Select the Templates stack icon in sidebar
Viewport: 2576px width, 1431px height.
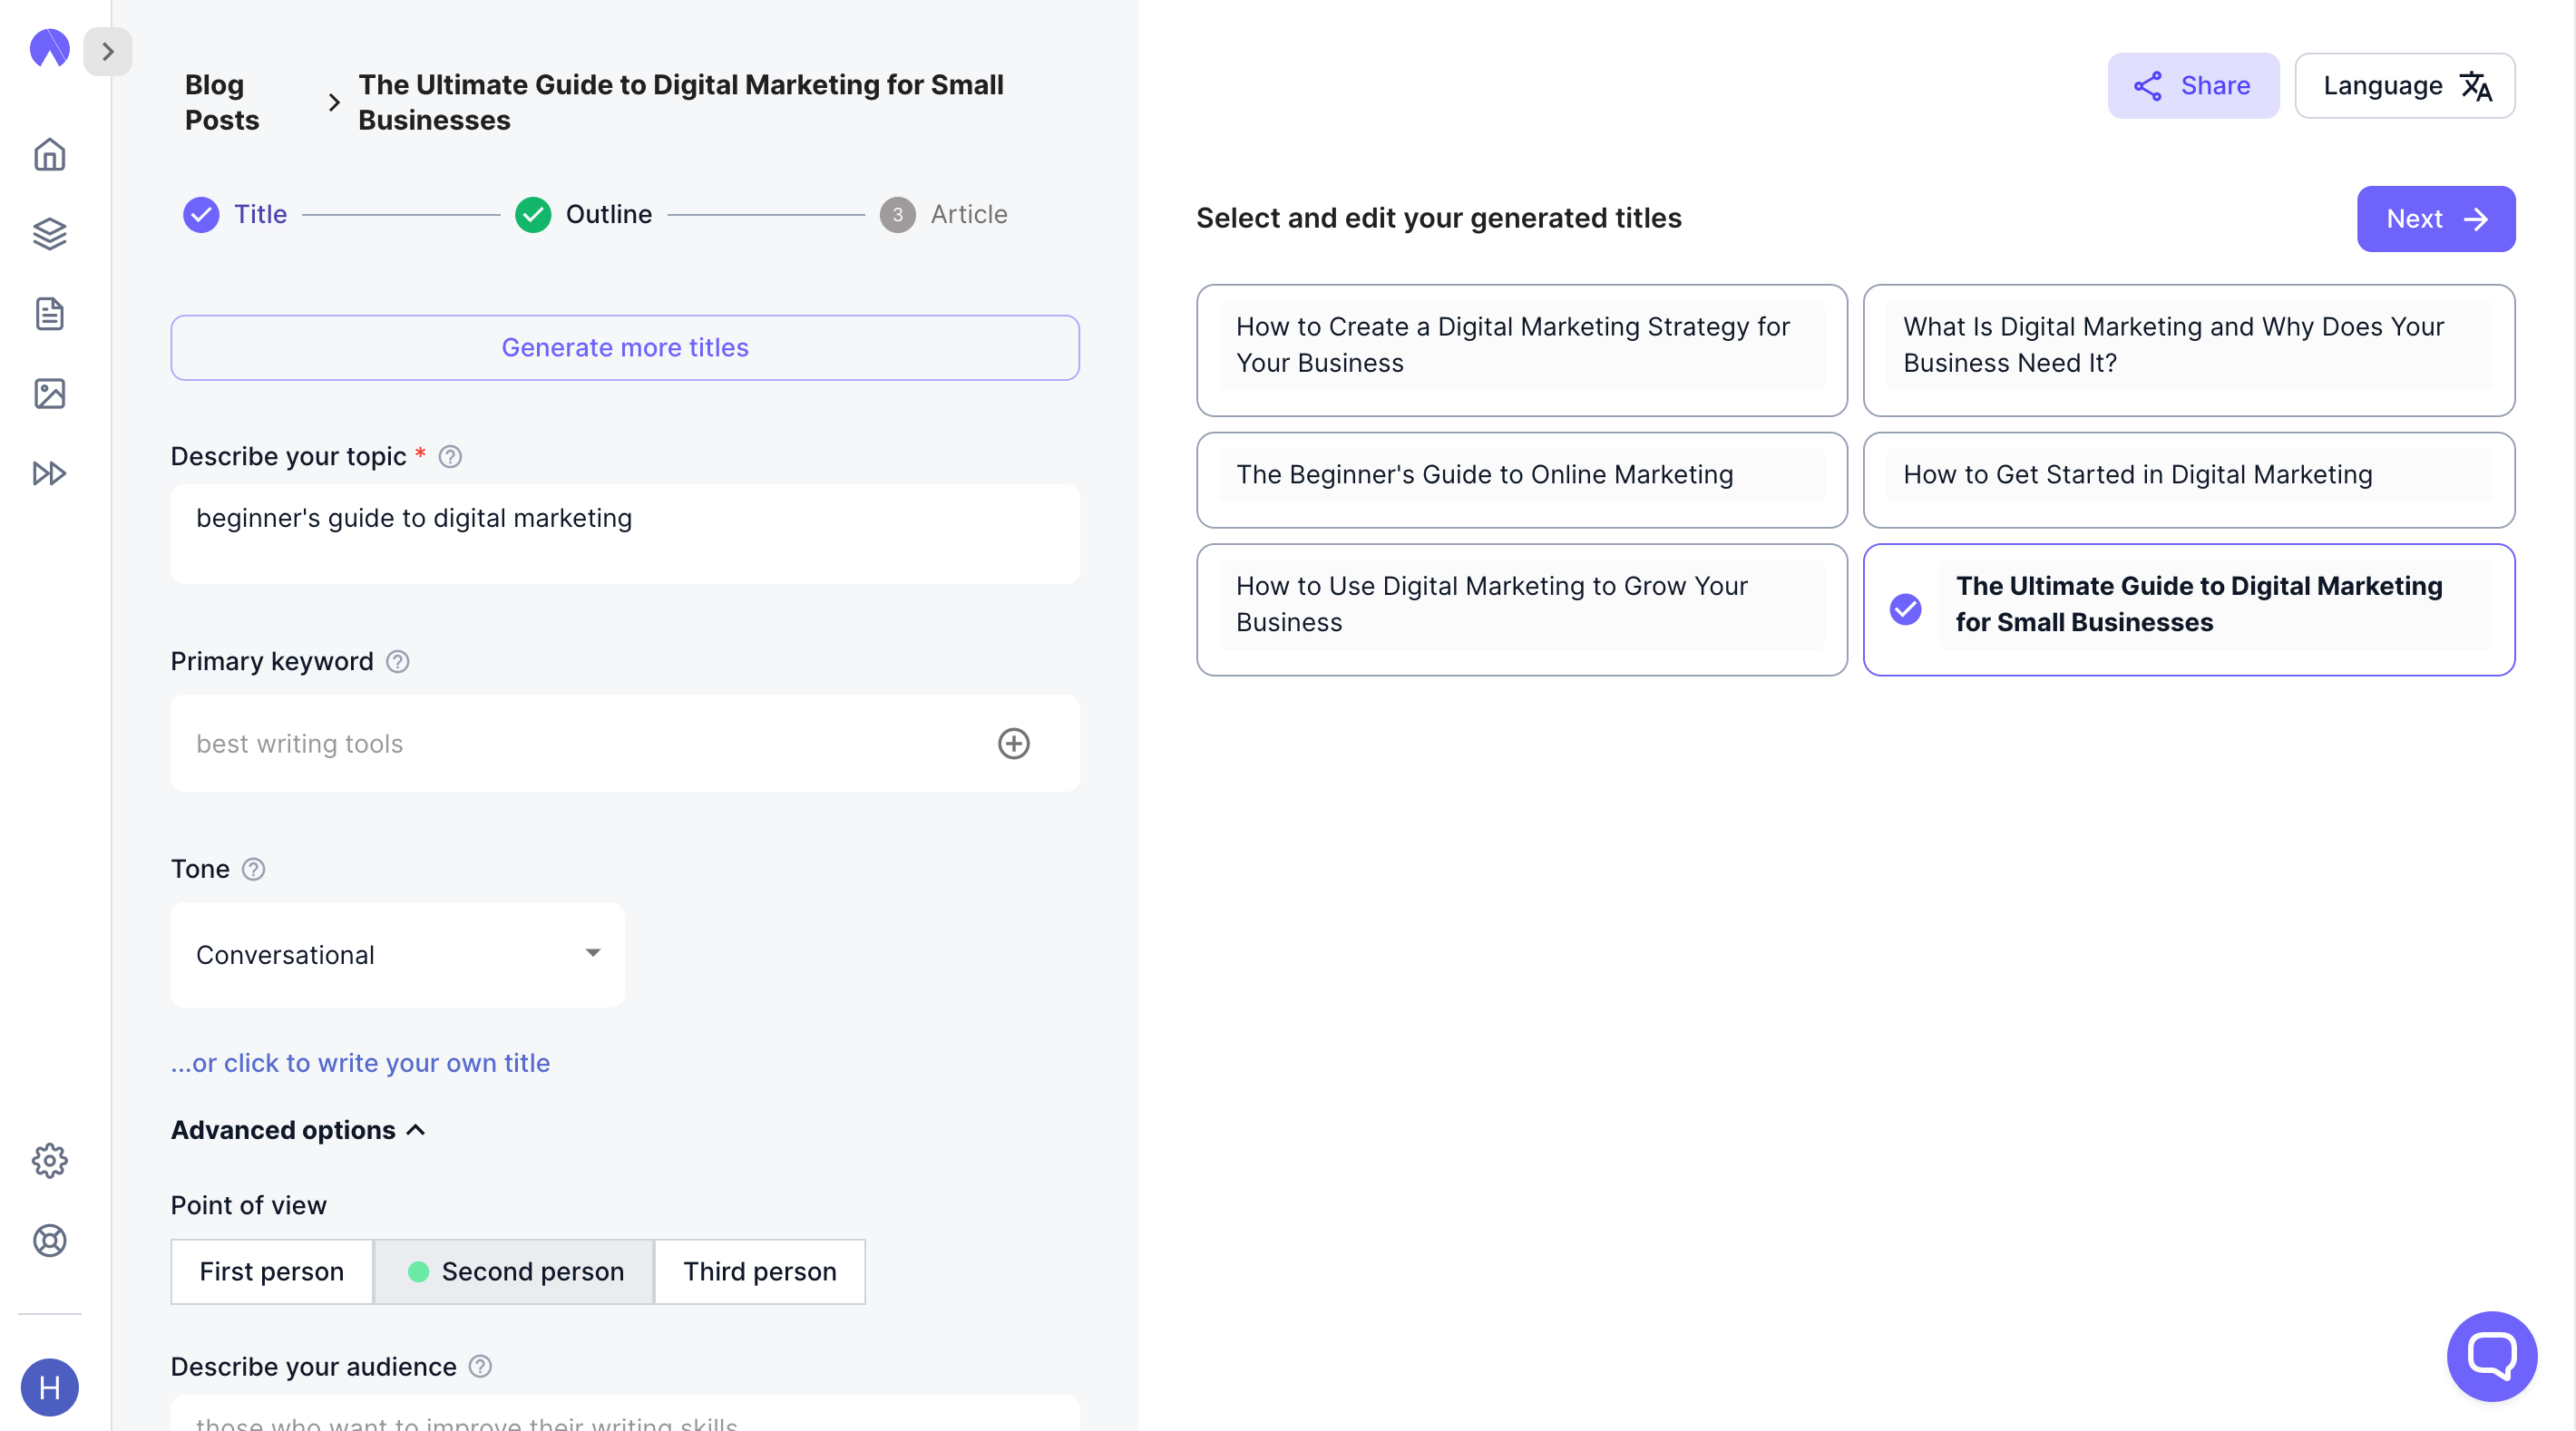[x=49, y=233]
